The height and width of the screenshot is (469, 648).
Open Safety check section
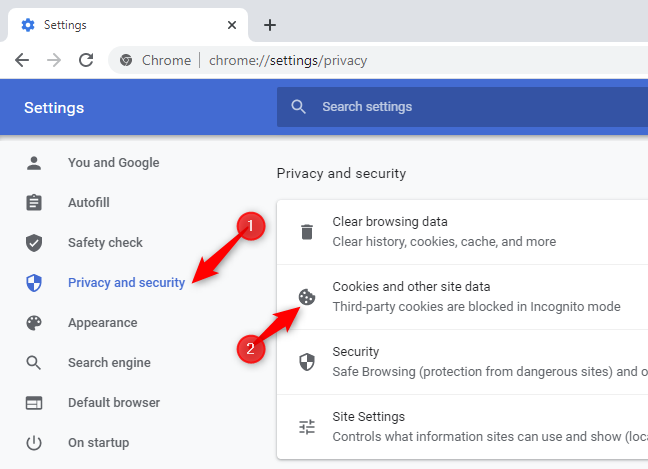pos(105,243)
